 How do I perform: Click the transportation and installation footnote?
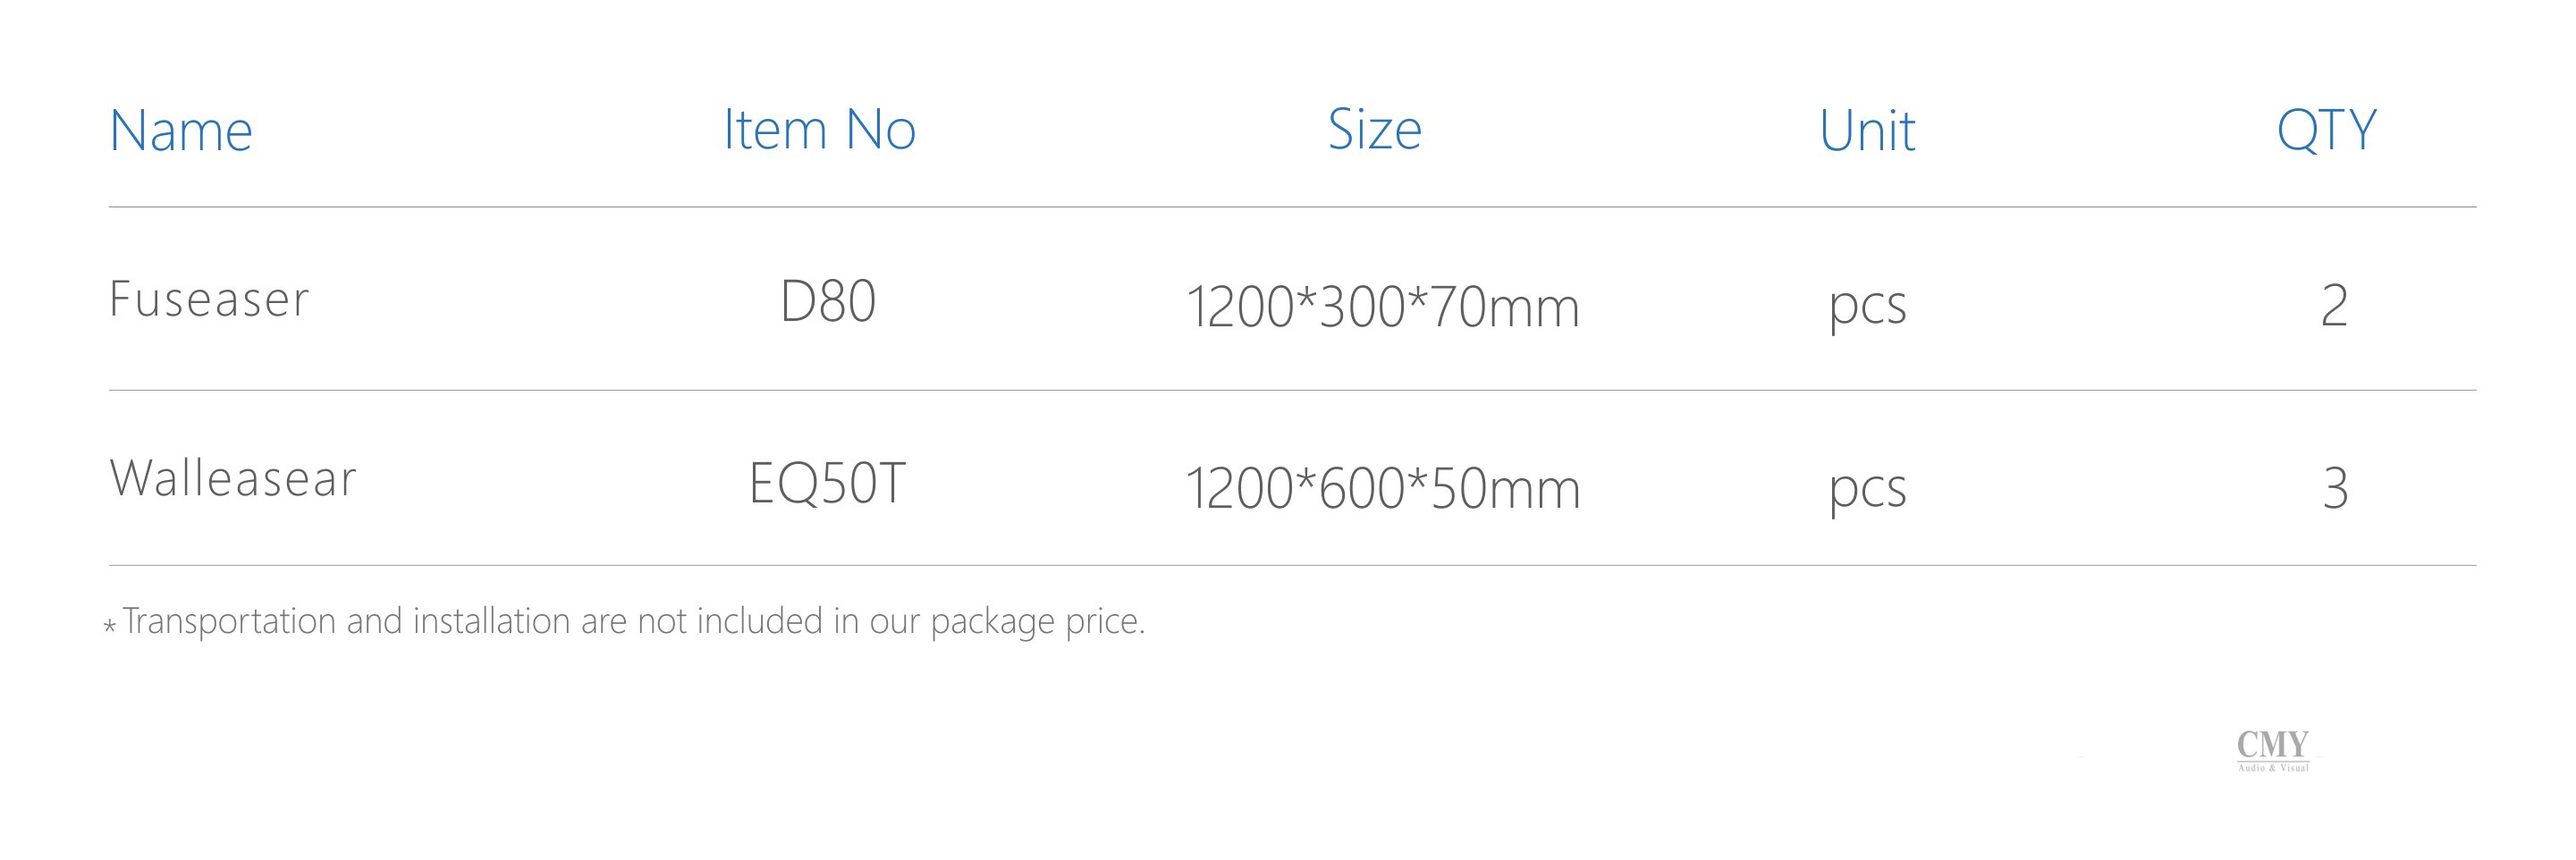tap(633, 621)
